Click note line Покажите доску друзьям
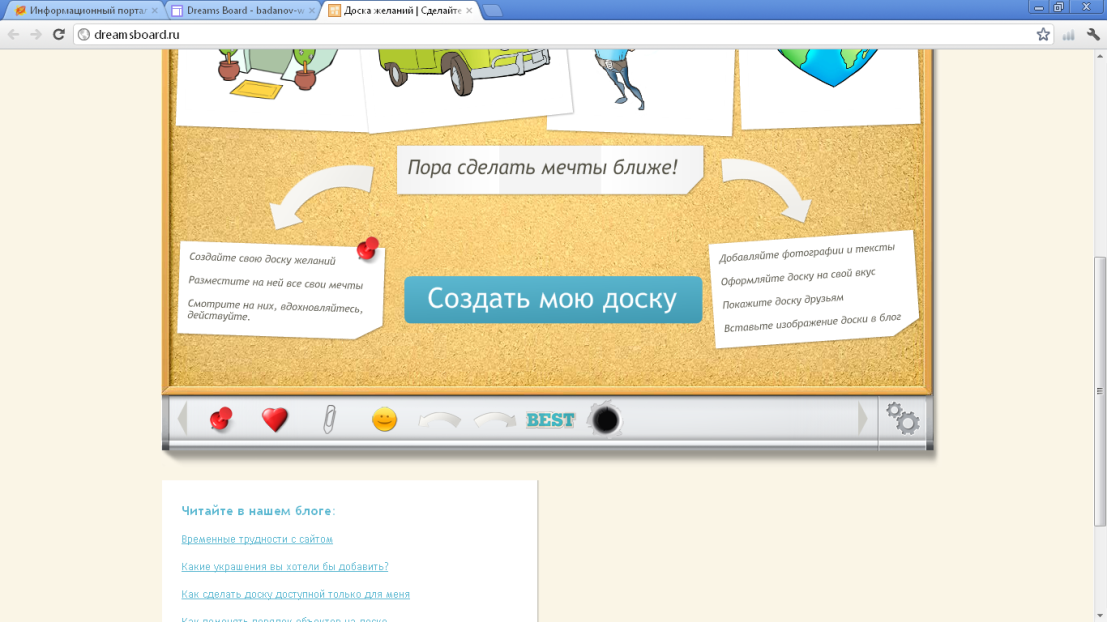The image size is (1107, 622). 783,301
